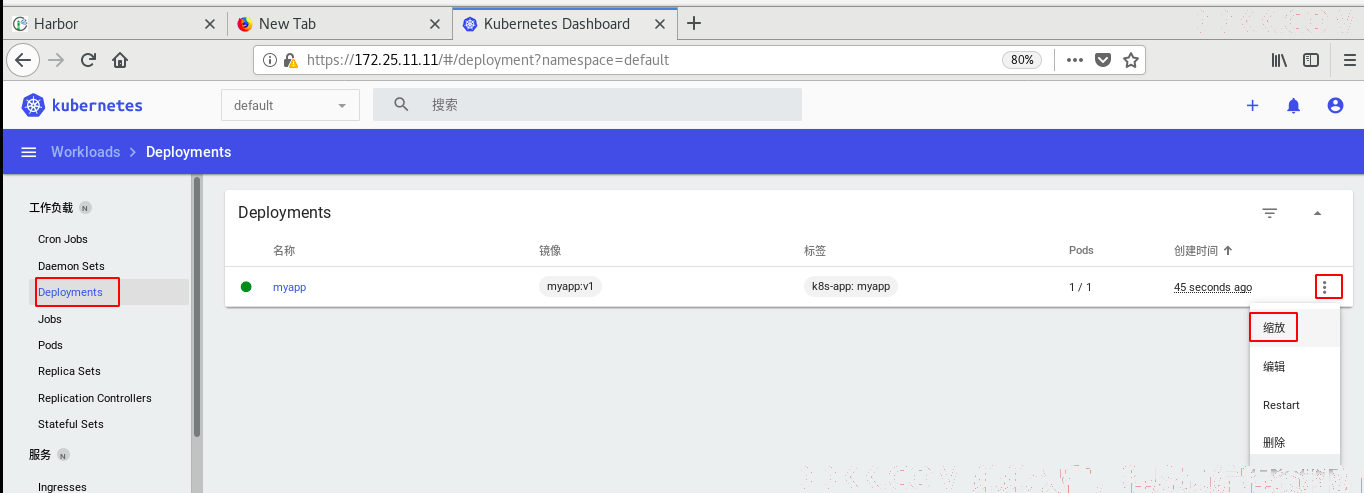Show site information icon in address bar
Image resolution: width=1364 pixels, height=493 pixels.
pos(270,60)
